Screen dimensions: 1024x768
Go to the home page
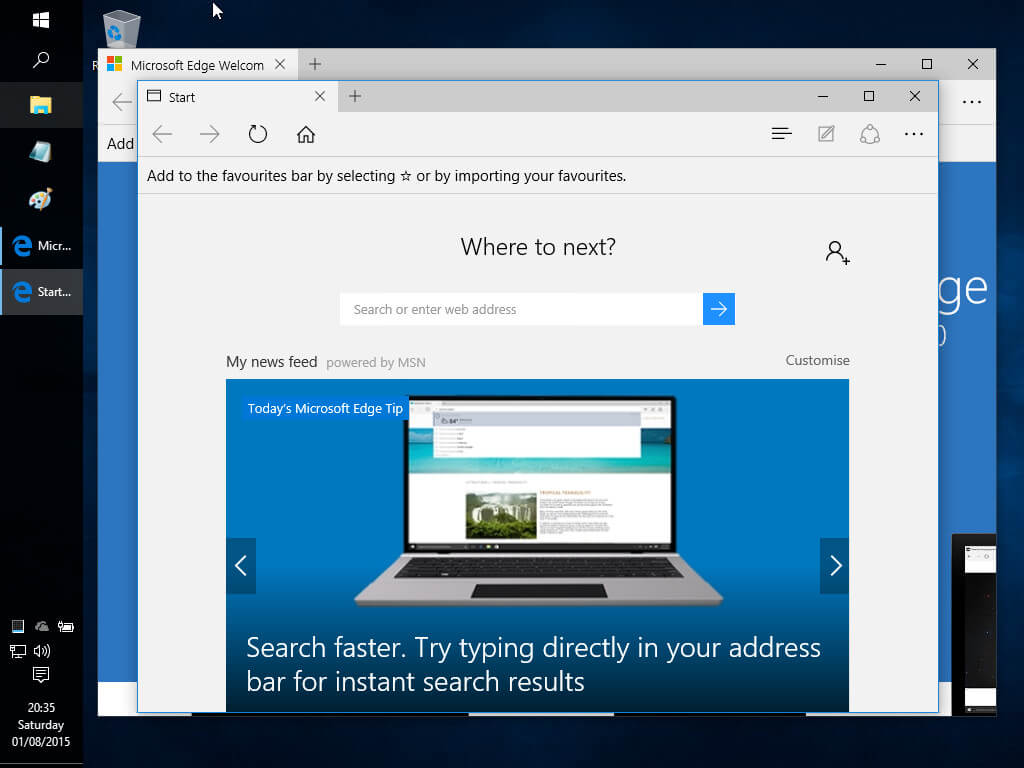pos(306,135)
